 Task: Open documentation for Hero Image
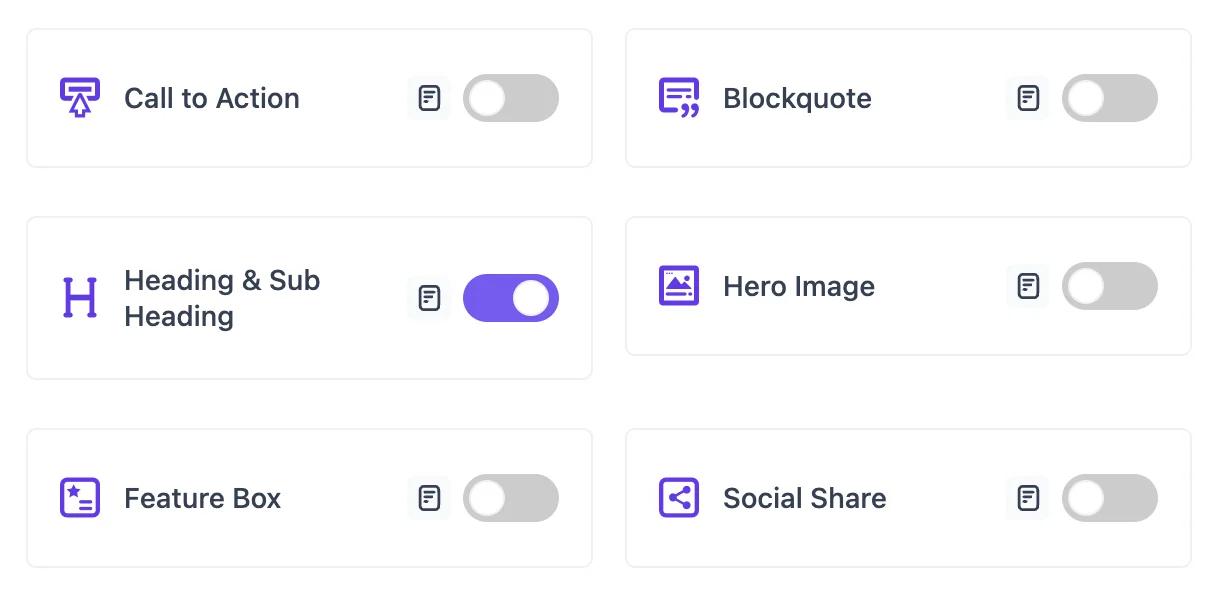pyautogui.click(x=1027, y=286)
